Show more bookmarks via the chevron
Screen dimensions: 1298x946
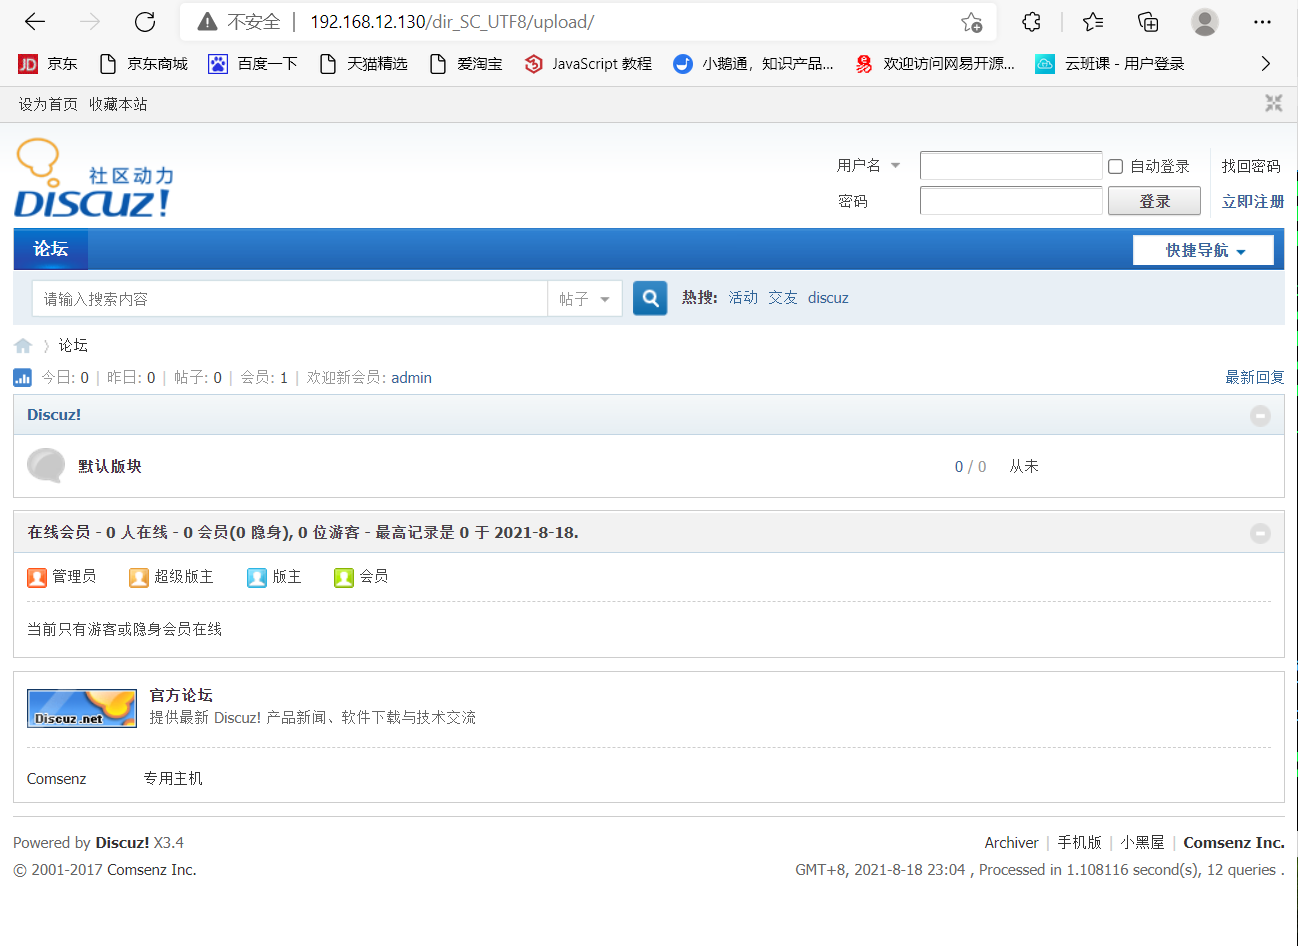[x=1266, y=64]
